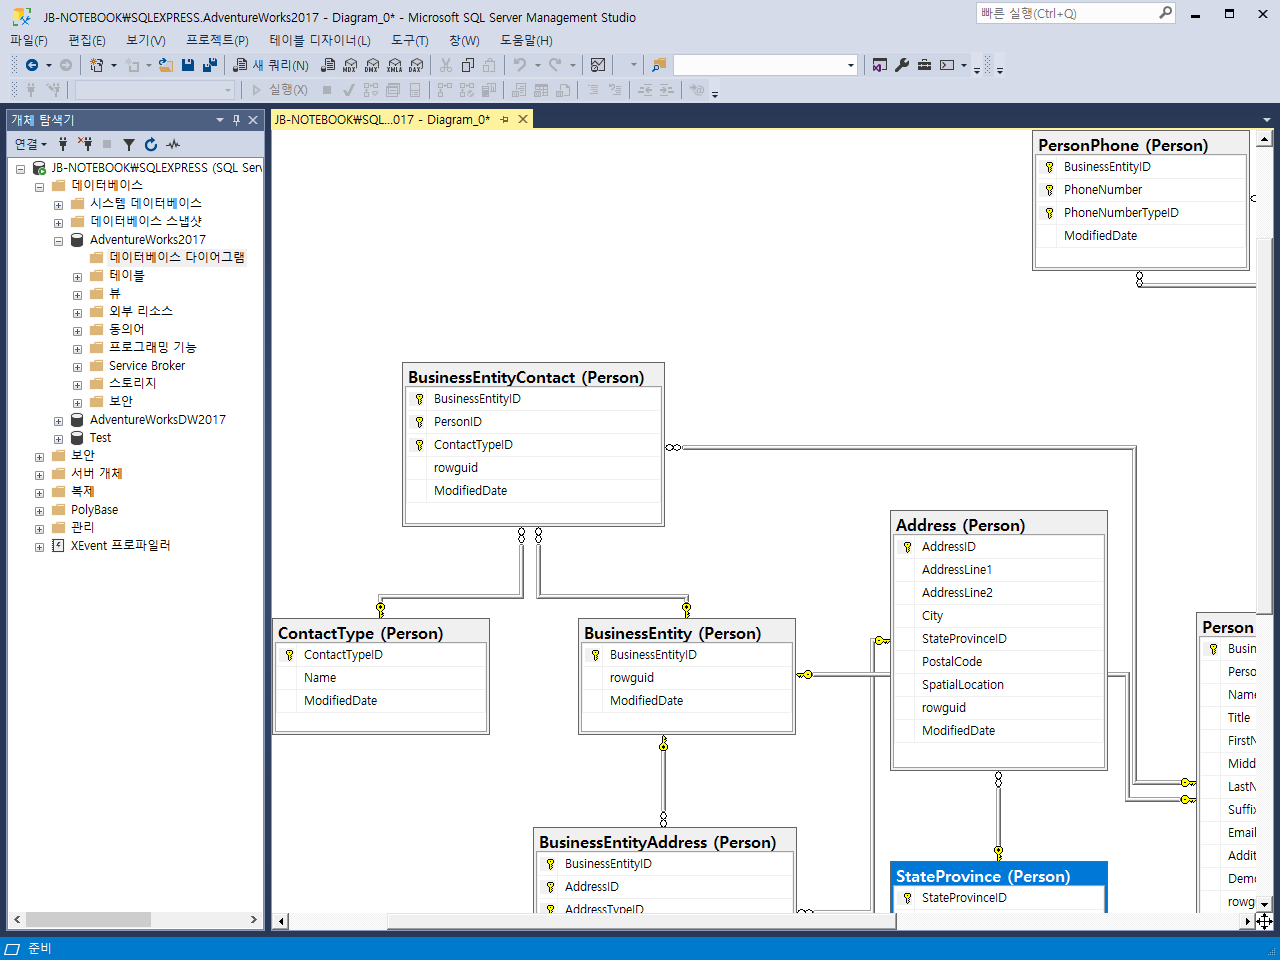Viewport: 1280px width, 960px height.
Task: Expand the PolyBase node
Action: pos(39,511)
